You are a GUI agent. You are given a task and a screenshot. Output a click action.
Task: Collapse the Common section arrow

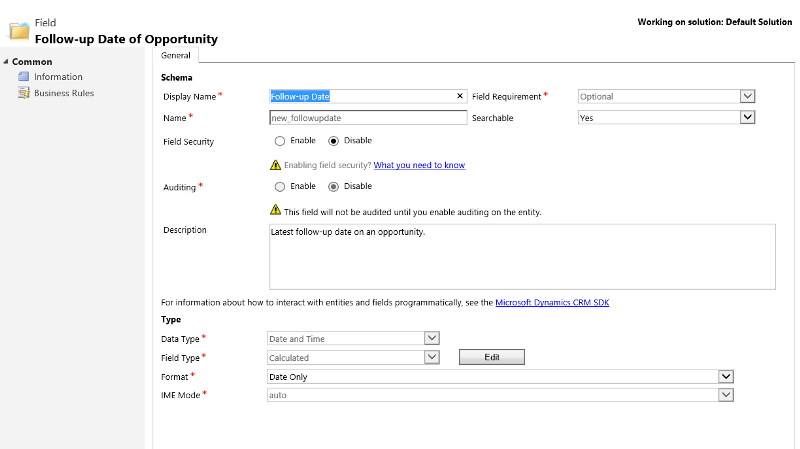(x=6, y=62)
